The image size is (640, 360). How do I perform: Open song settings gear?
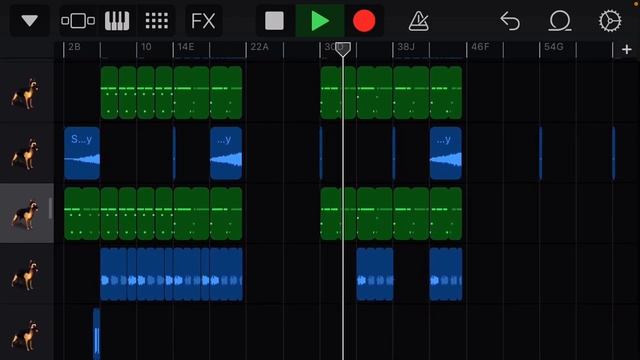click(610, 20)
